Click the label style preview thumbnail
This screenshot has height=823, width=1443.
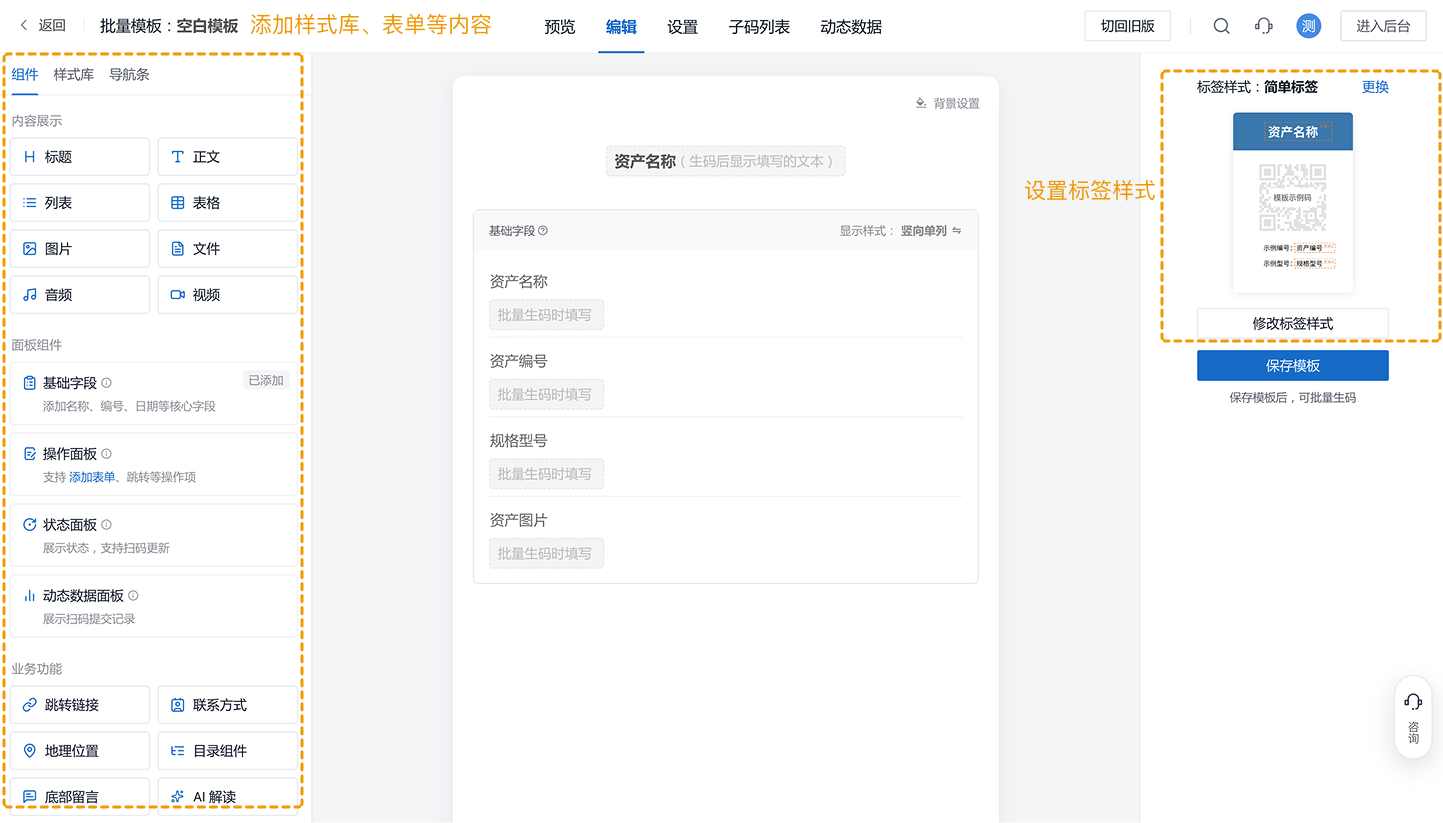coord(1292,202)
